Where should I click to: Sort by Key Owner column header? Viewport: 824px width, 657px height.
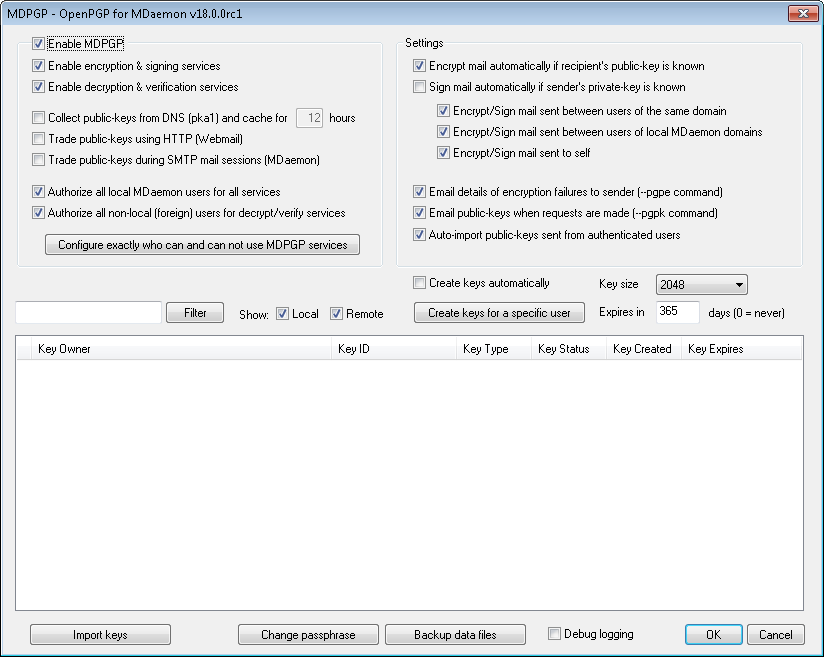pyautogui.click(x=181, y=349)
